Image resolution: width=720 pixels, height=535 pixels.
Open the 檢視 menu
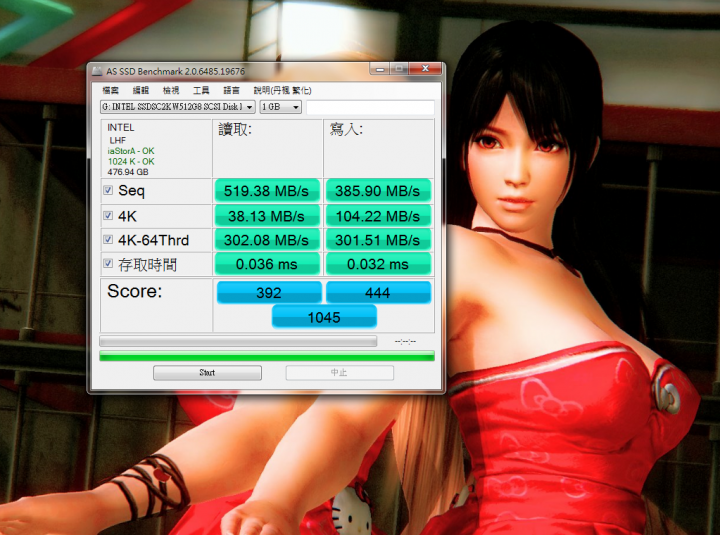pos(171,90)
